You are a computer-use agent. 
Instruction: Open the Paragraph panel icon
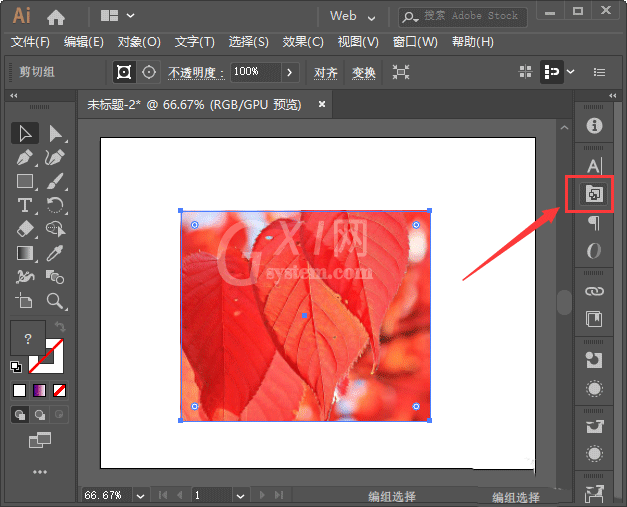pyautogui.click(x=594, y=223)
